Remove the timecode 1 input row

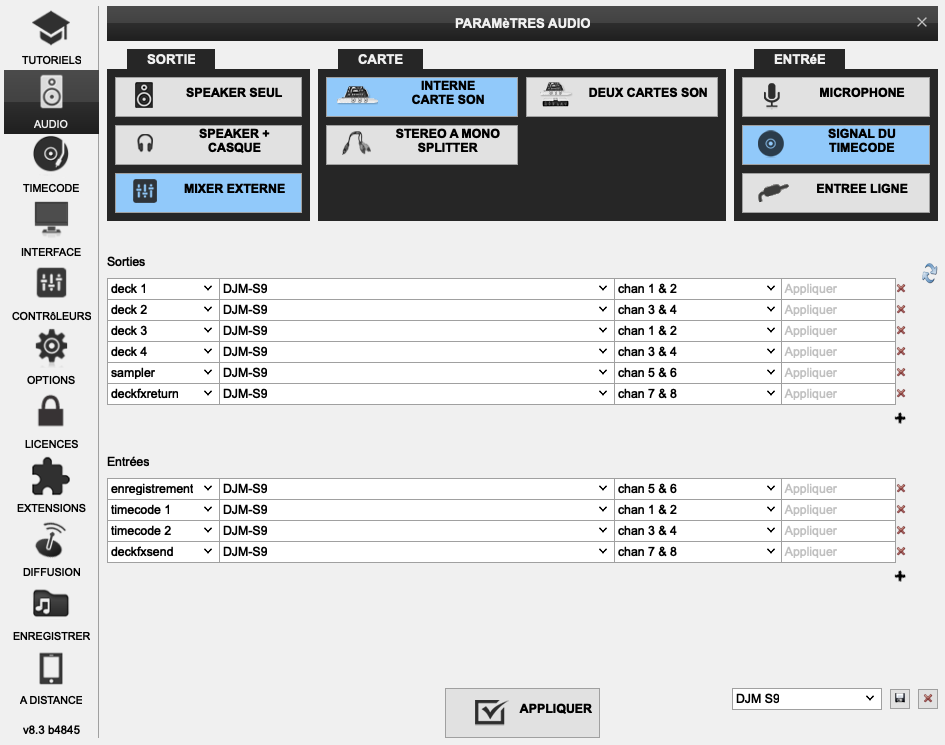click(901, 510)
